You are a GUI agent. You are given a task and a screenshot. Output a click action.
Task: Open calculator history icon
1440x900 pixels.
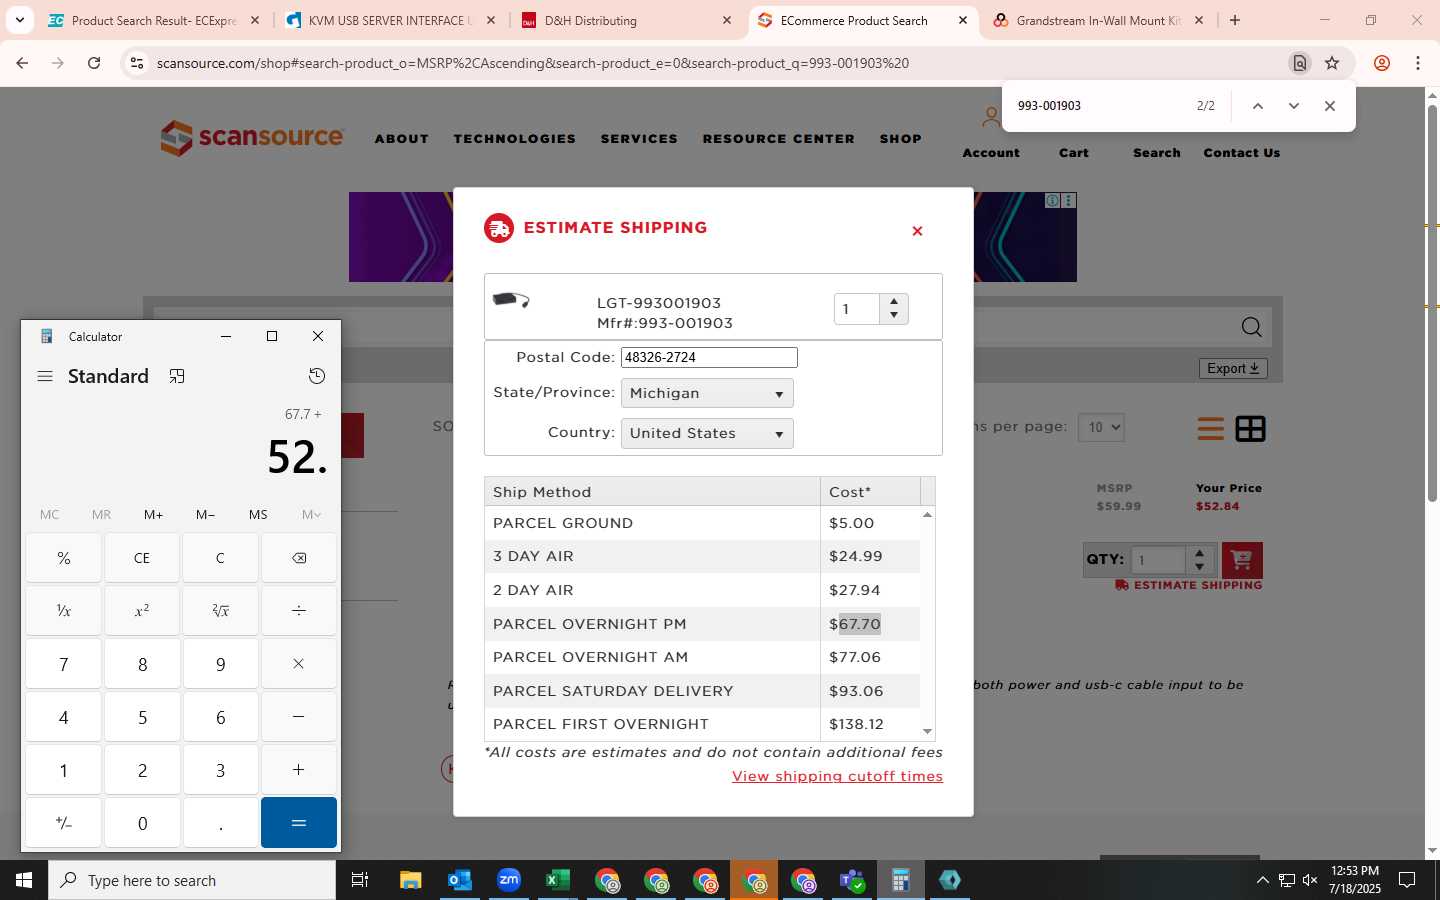point(317,376)
